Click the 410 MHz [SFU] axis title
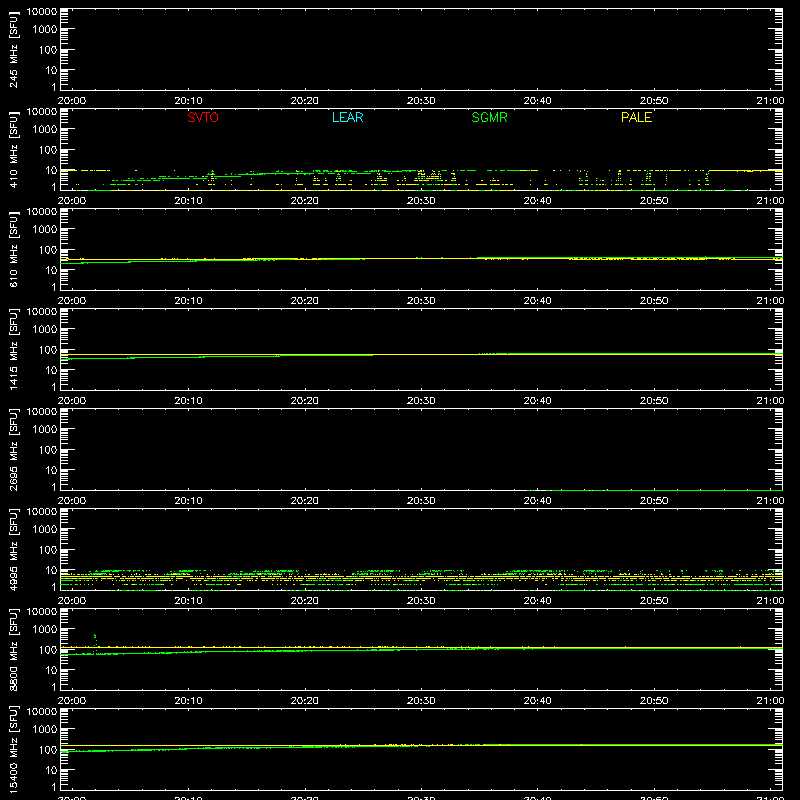The width and height of the screenshot is (800, 800). 13,149
